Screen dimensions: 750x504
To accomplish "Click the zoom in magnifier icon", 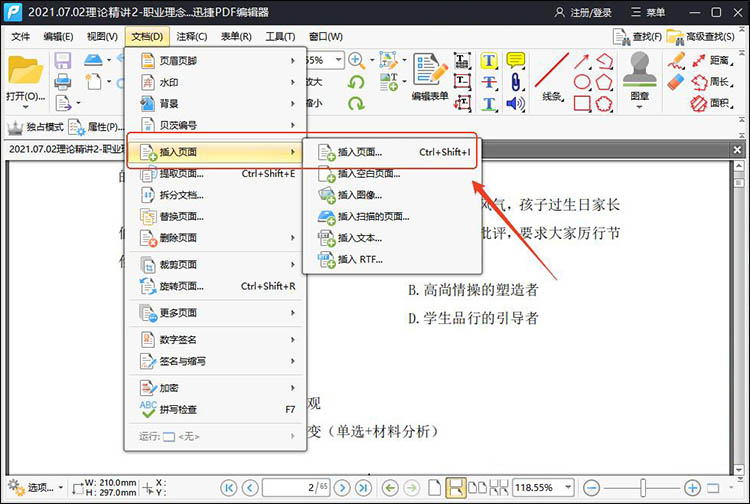I will pos(356,60).
